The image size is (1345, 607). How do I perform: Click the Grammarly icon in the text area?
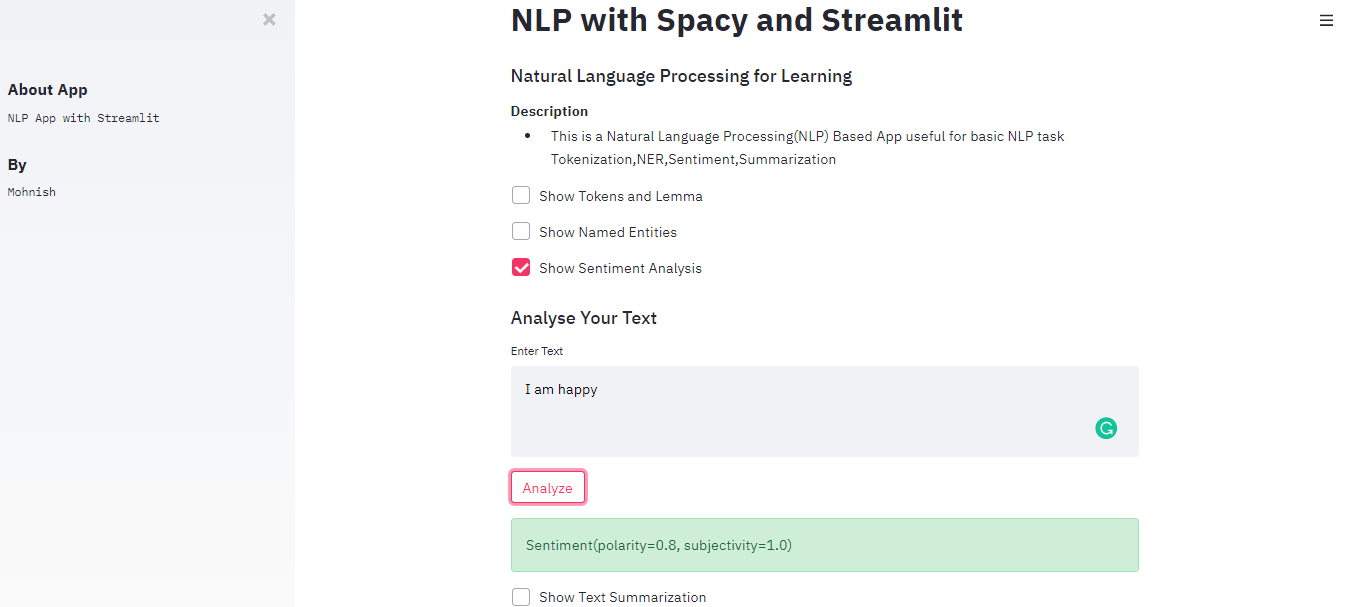click(x=1105, y=428)
